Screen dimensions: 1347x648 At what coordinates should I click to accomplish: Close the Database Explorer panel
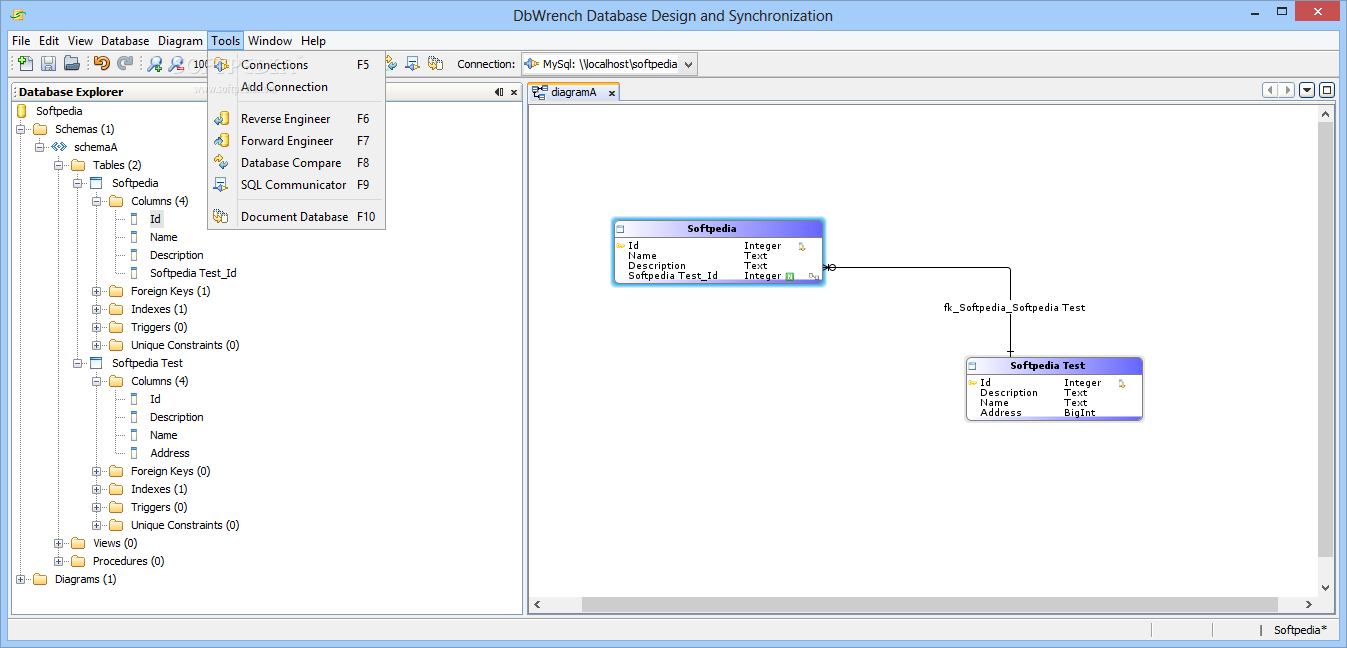(x=514, y=92)
